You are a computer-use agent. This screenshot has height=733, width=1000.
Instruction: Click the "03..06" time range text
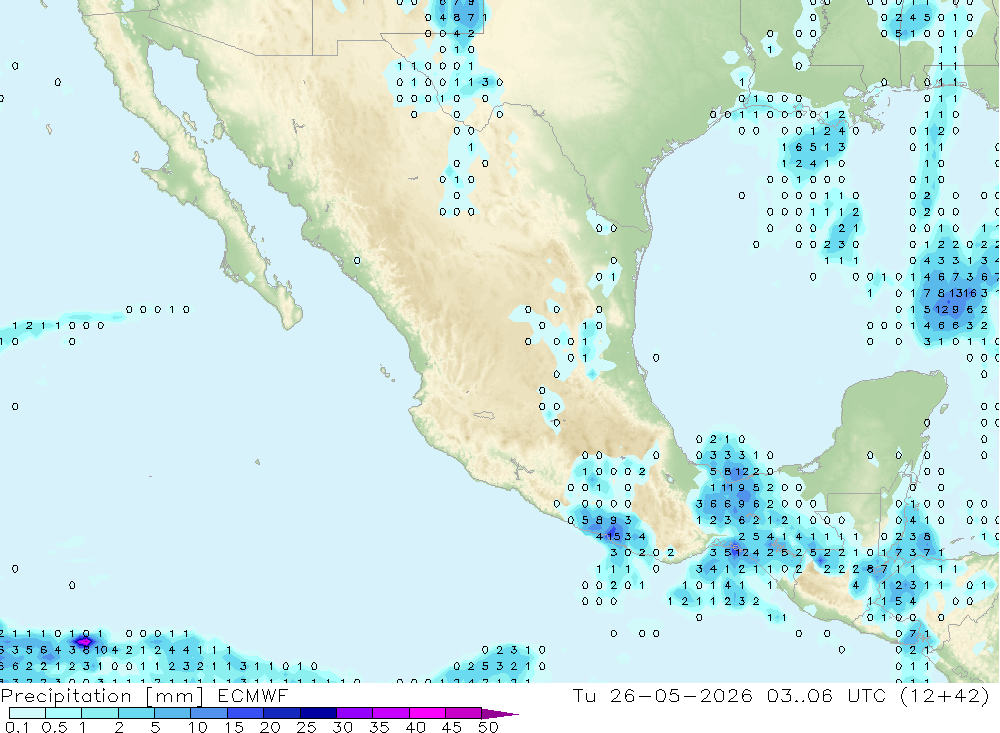point(800,695)
